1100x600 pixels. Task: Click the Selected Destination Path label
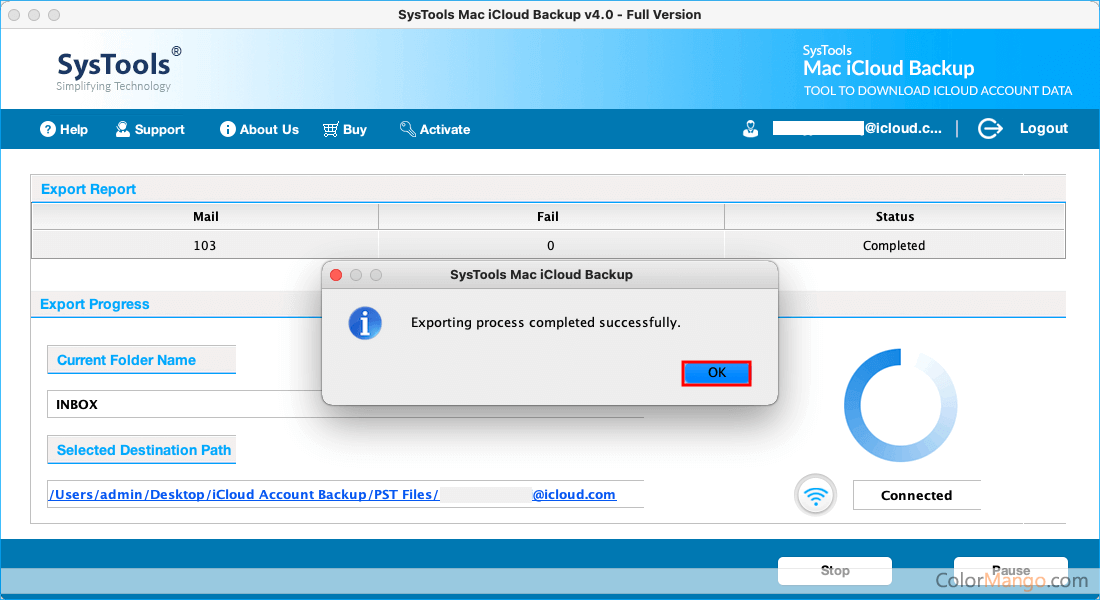coord(144,451)
